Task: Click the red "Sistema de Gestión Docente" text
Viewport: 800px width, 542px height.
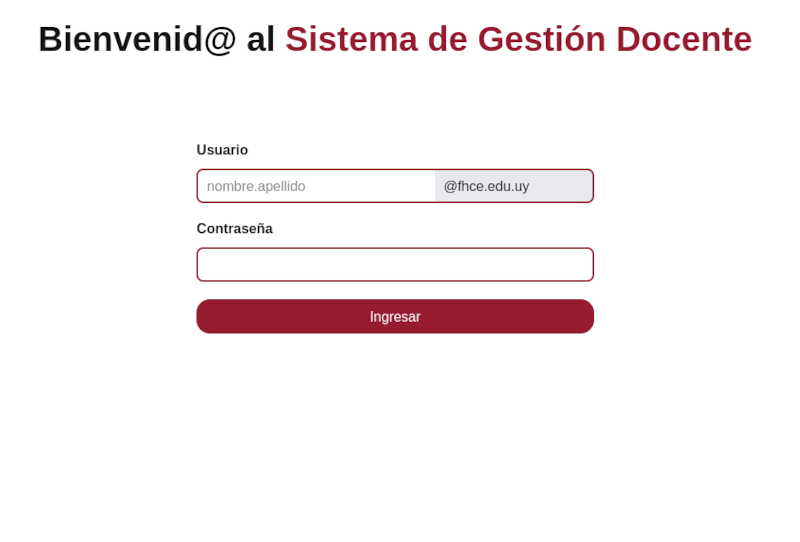Action: (x=518, y=40)
